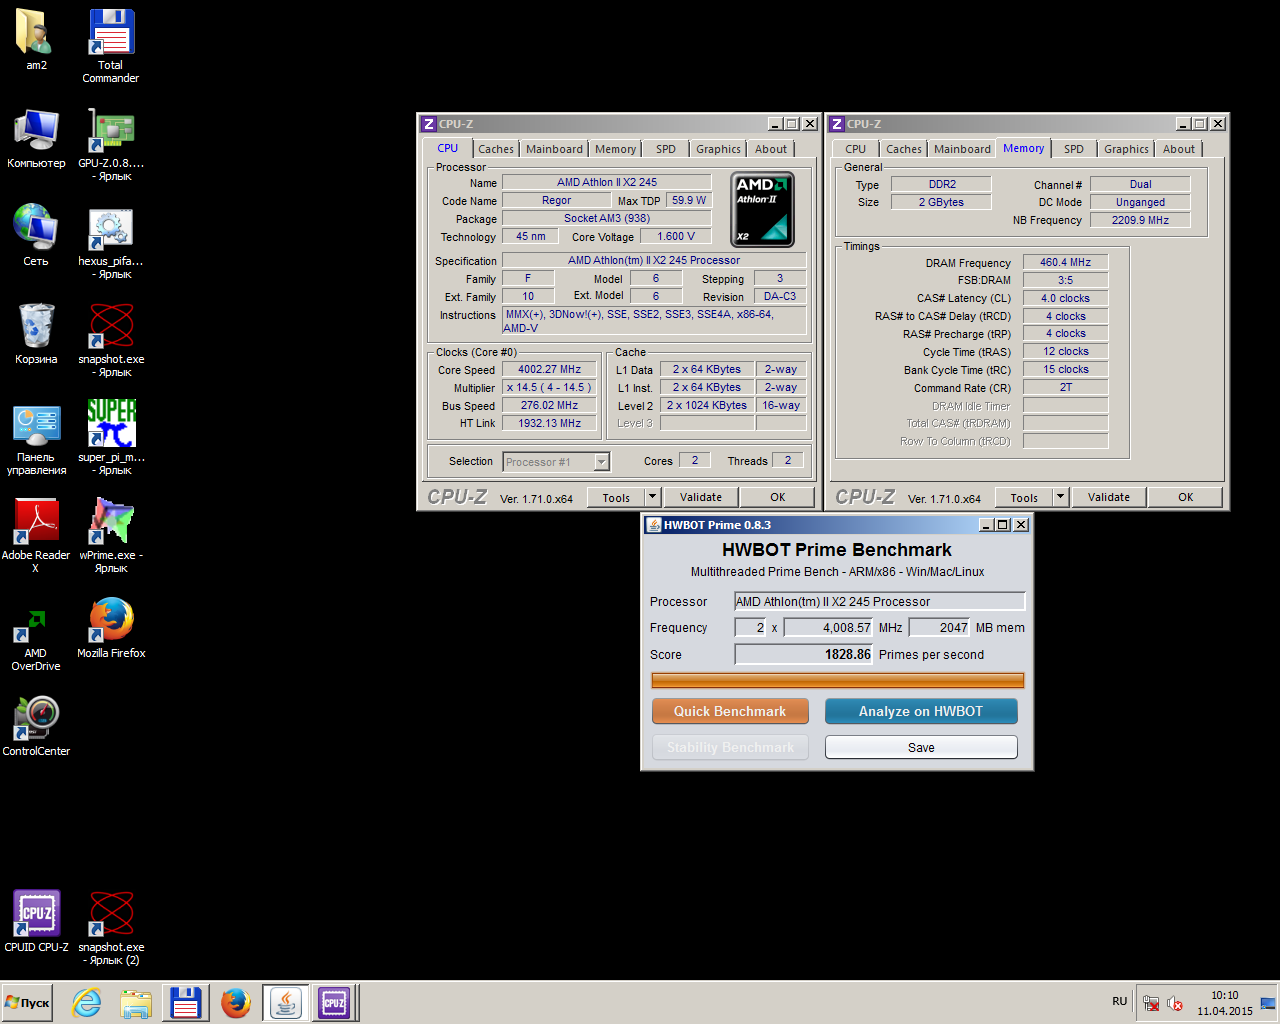Viewport: 1280px width, 1024px height.
Task: Open file explorer folder taskbar icon
Action: [x=136, y=1002]
